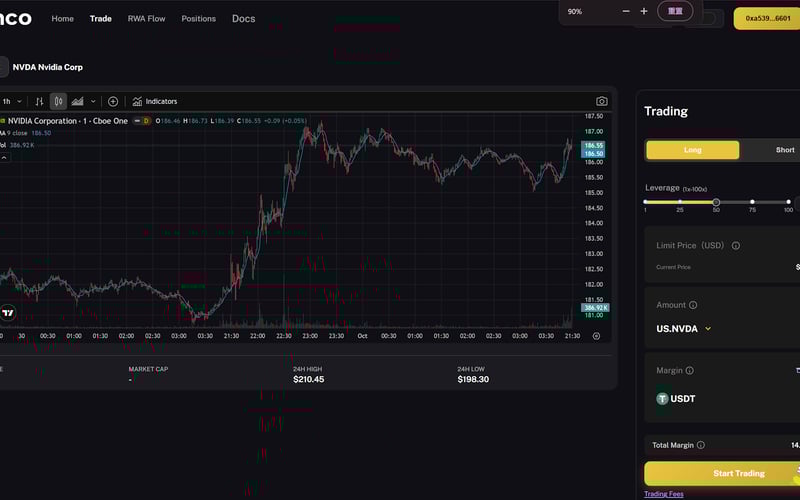
Task: Collapse the chart legend with the caret
Action: click(4, 158)
